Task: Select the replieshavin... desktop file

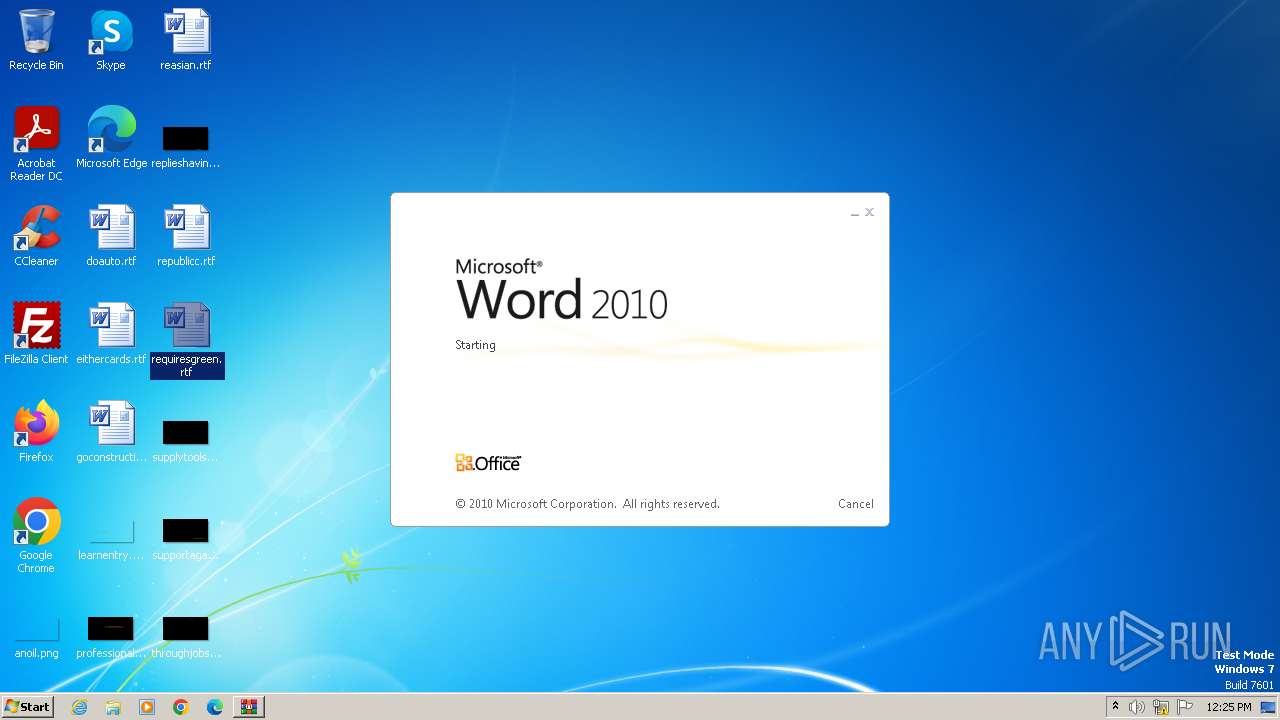Action: point(186,145)
